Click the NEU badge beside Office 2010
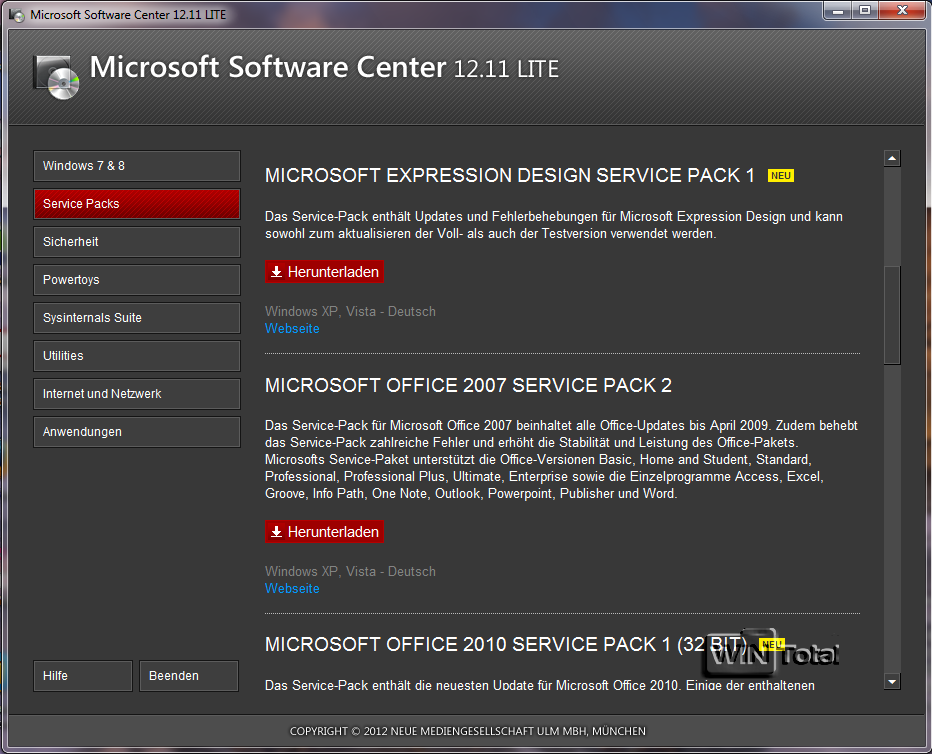 pyautogui.click(x=771, y=644)
